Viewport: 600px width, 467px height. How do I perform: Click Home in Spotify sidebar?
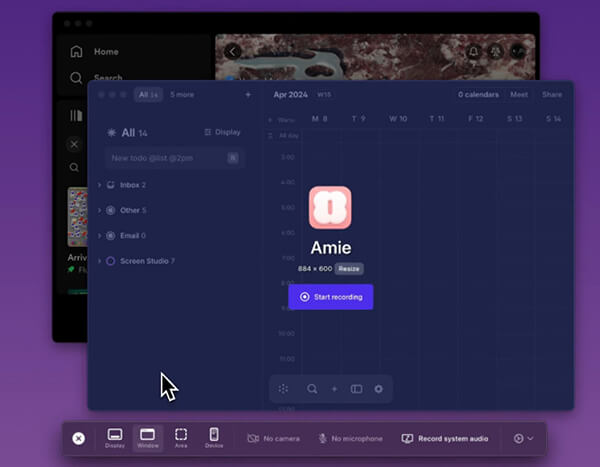[x=106, y=52]
